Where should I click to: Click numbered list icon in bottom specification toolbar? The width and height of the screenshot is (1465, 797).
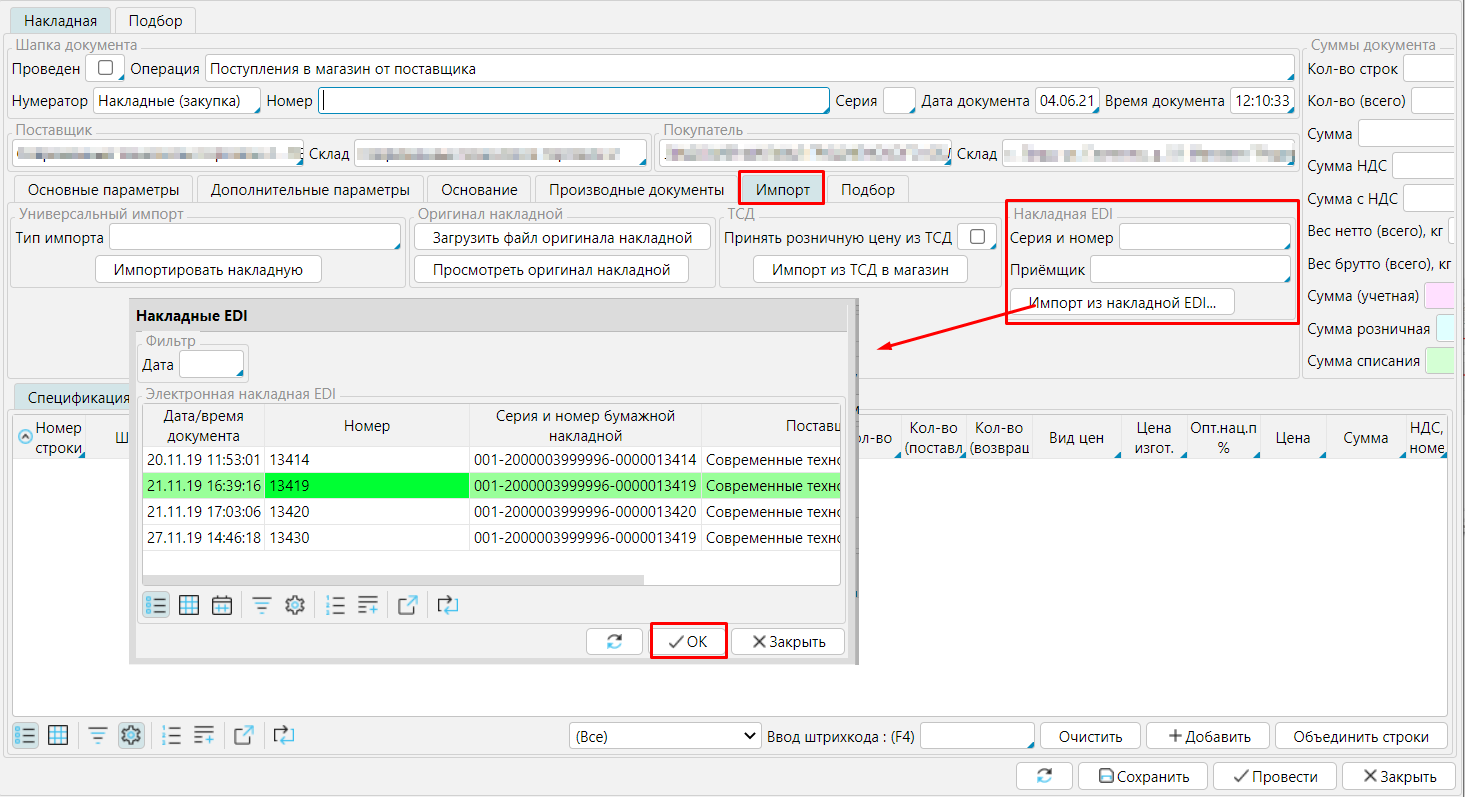tap(171, 736)
